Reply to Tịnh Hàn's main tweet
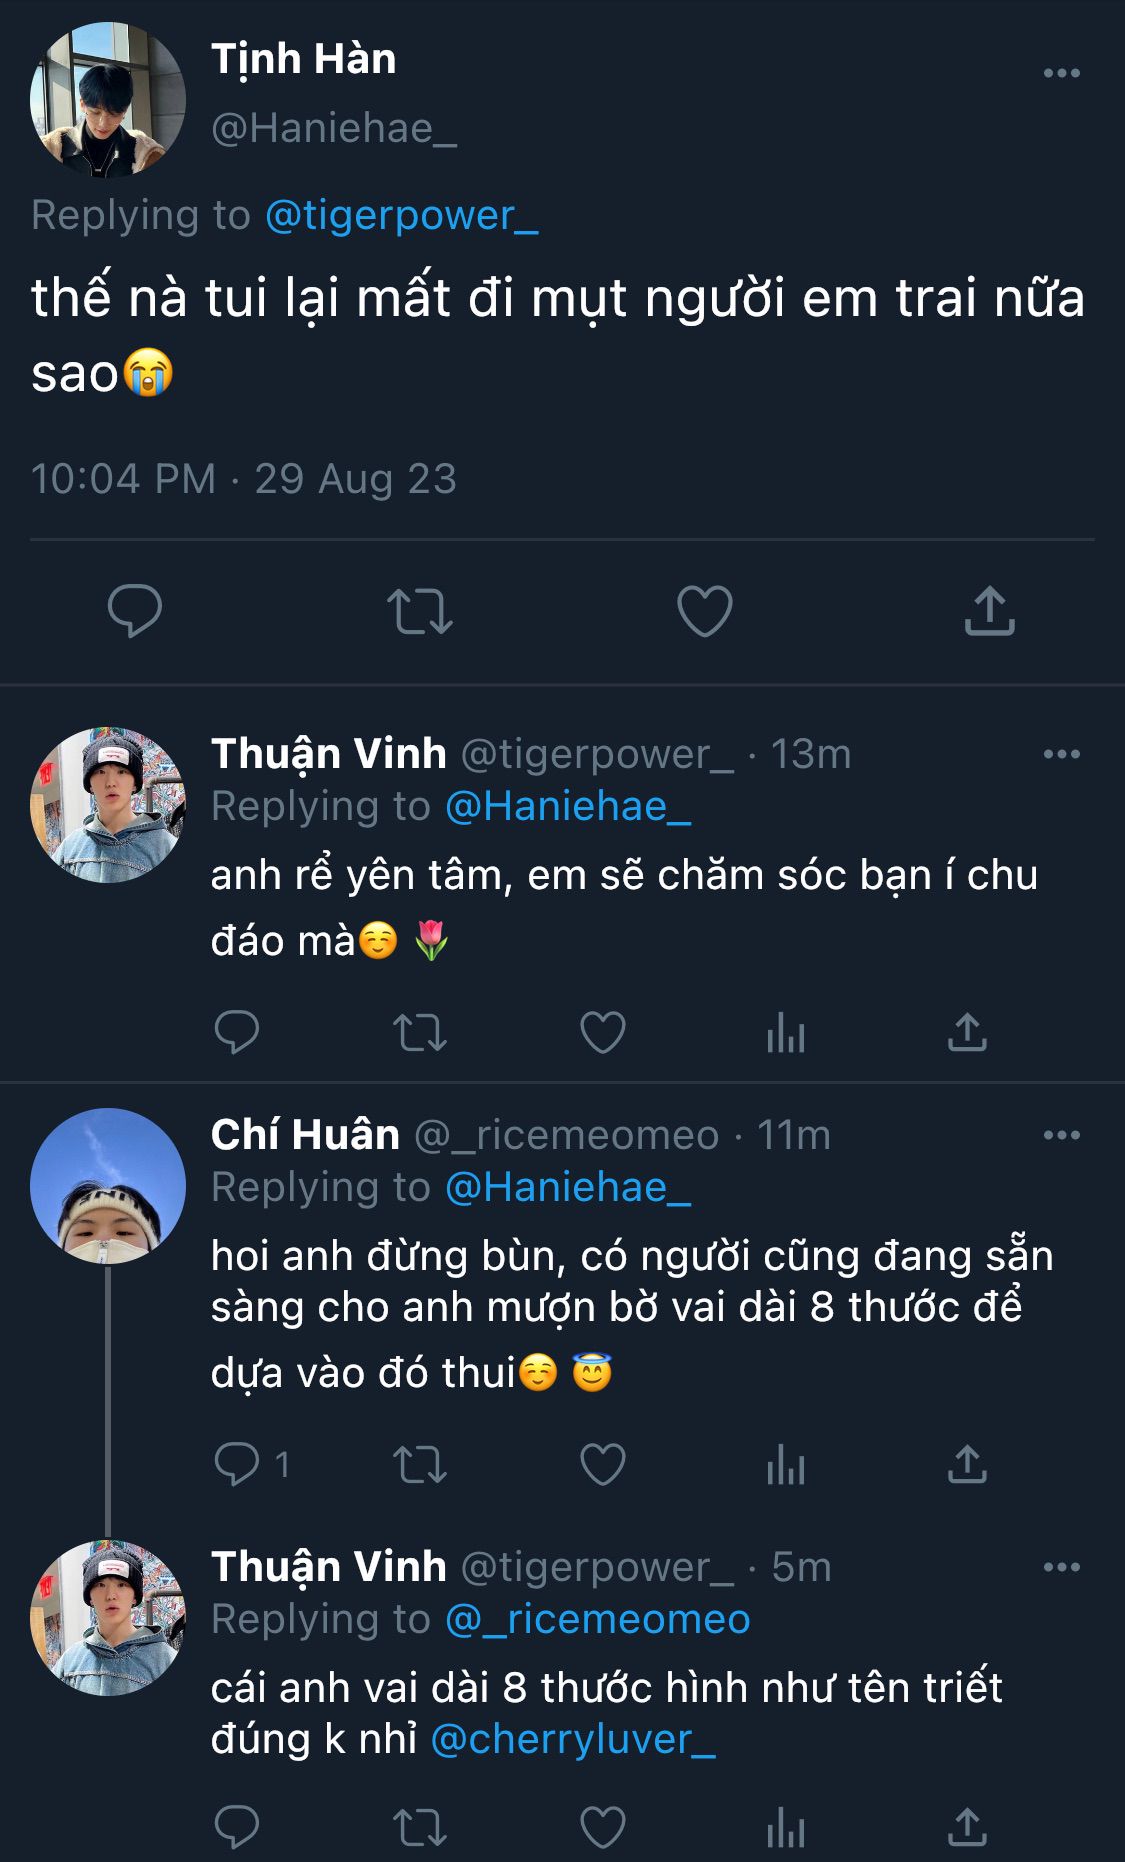 (135, 610)
